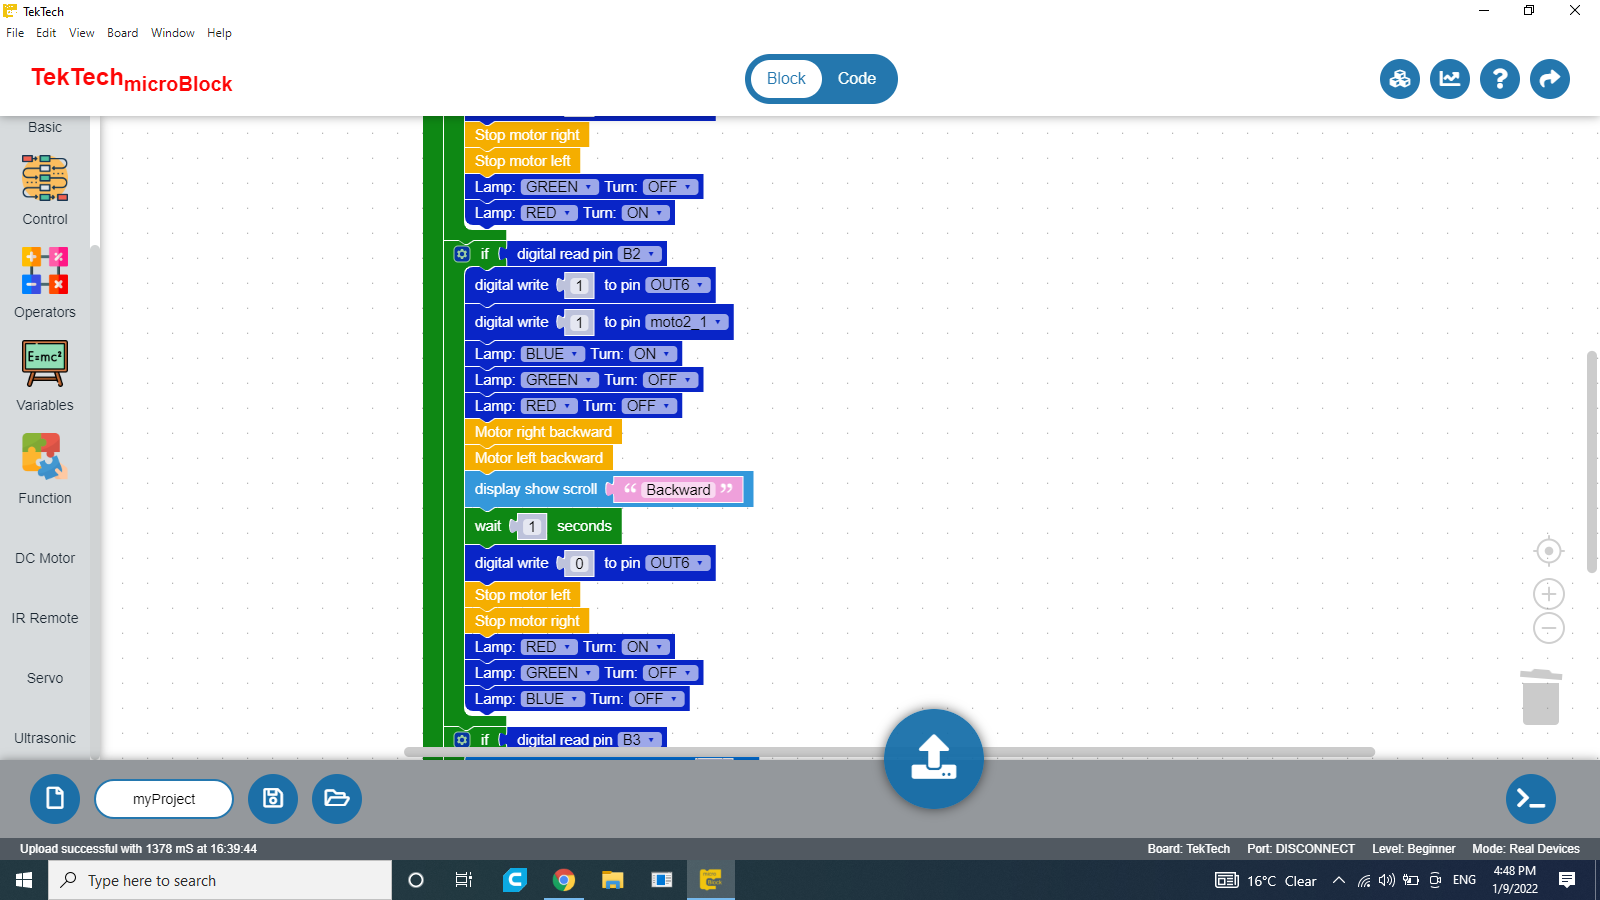
Task: Click the Windows Start button
Action: (24, 880)
